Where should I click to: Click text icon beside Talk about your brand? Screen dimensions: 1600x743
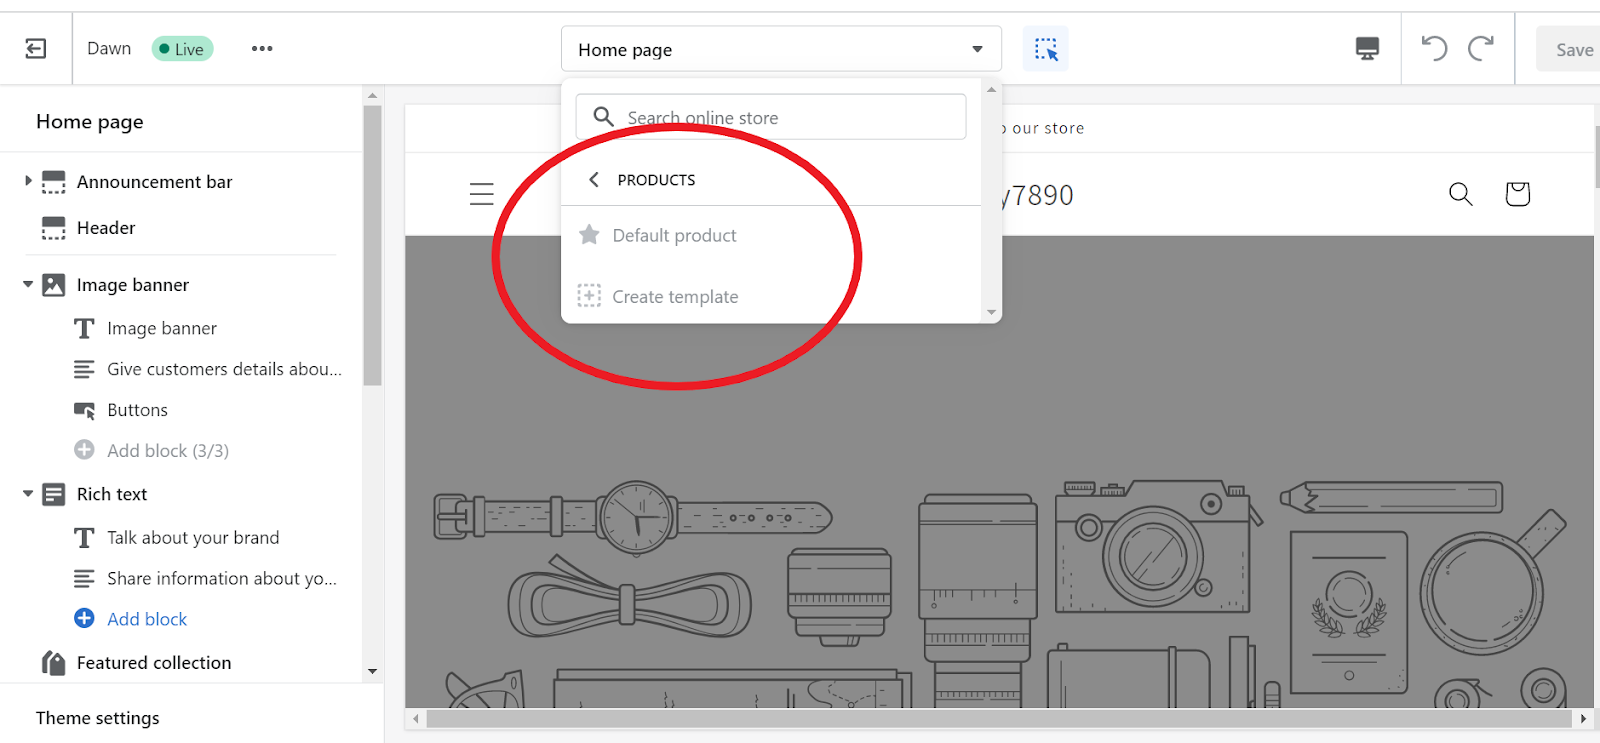pyautogui.click(x=84, y=537)
